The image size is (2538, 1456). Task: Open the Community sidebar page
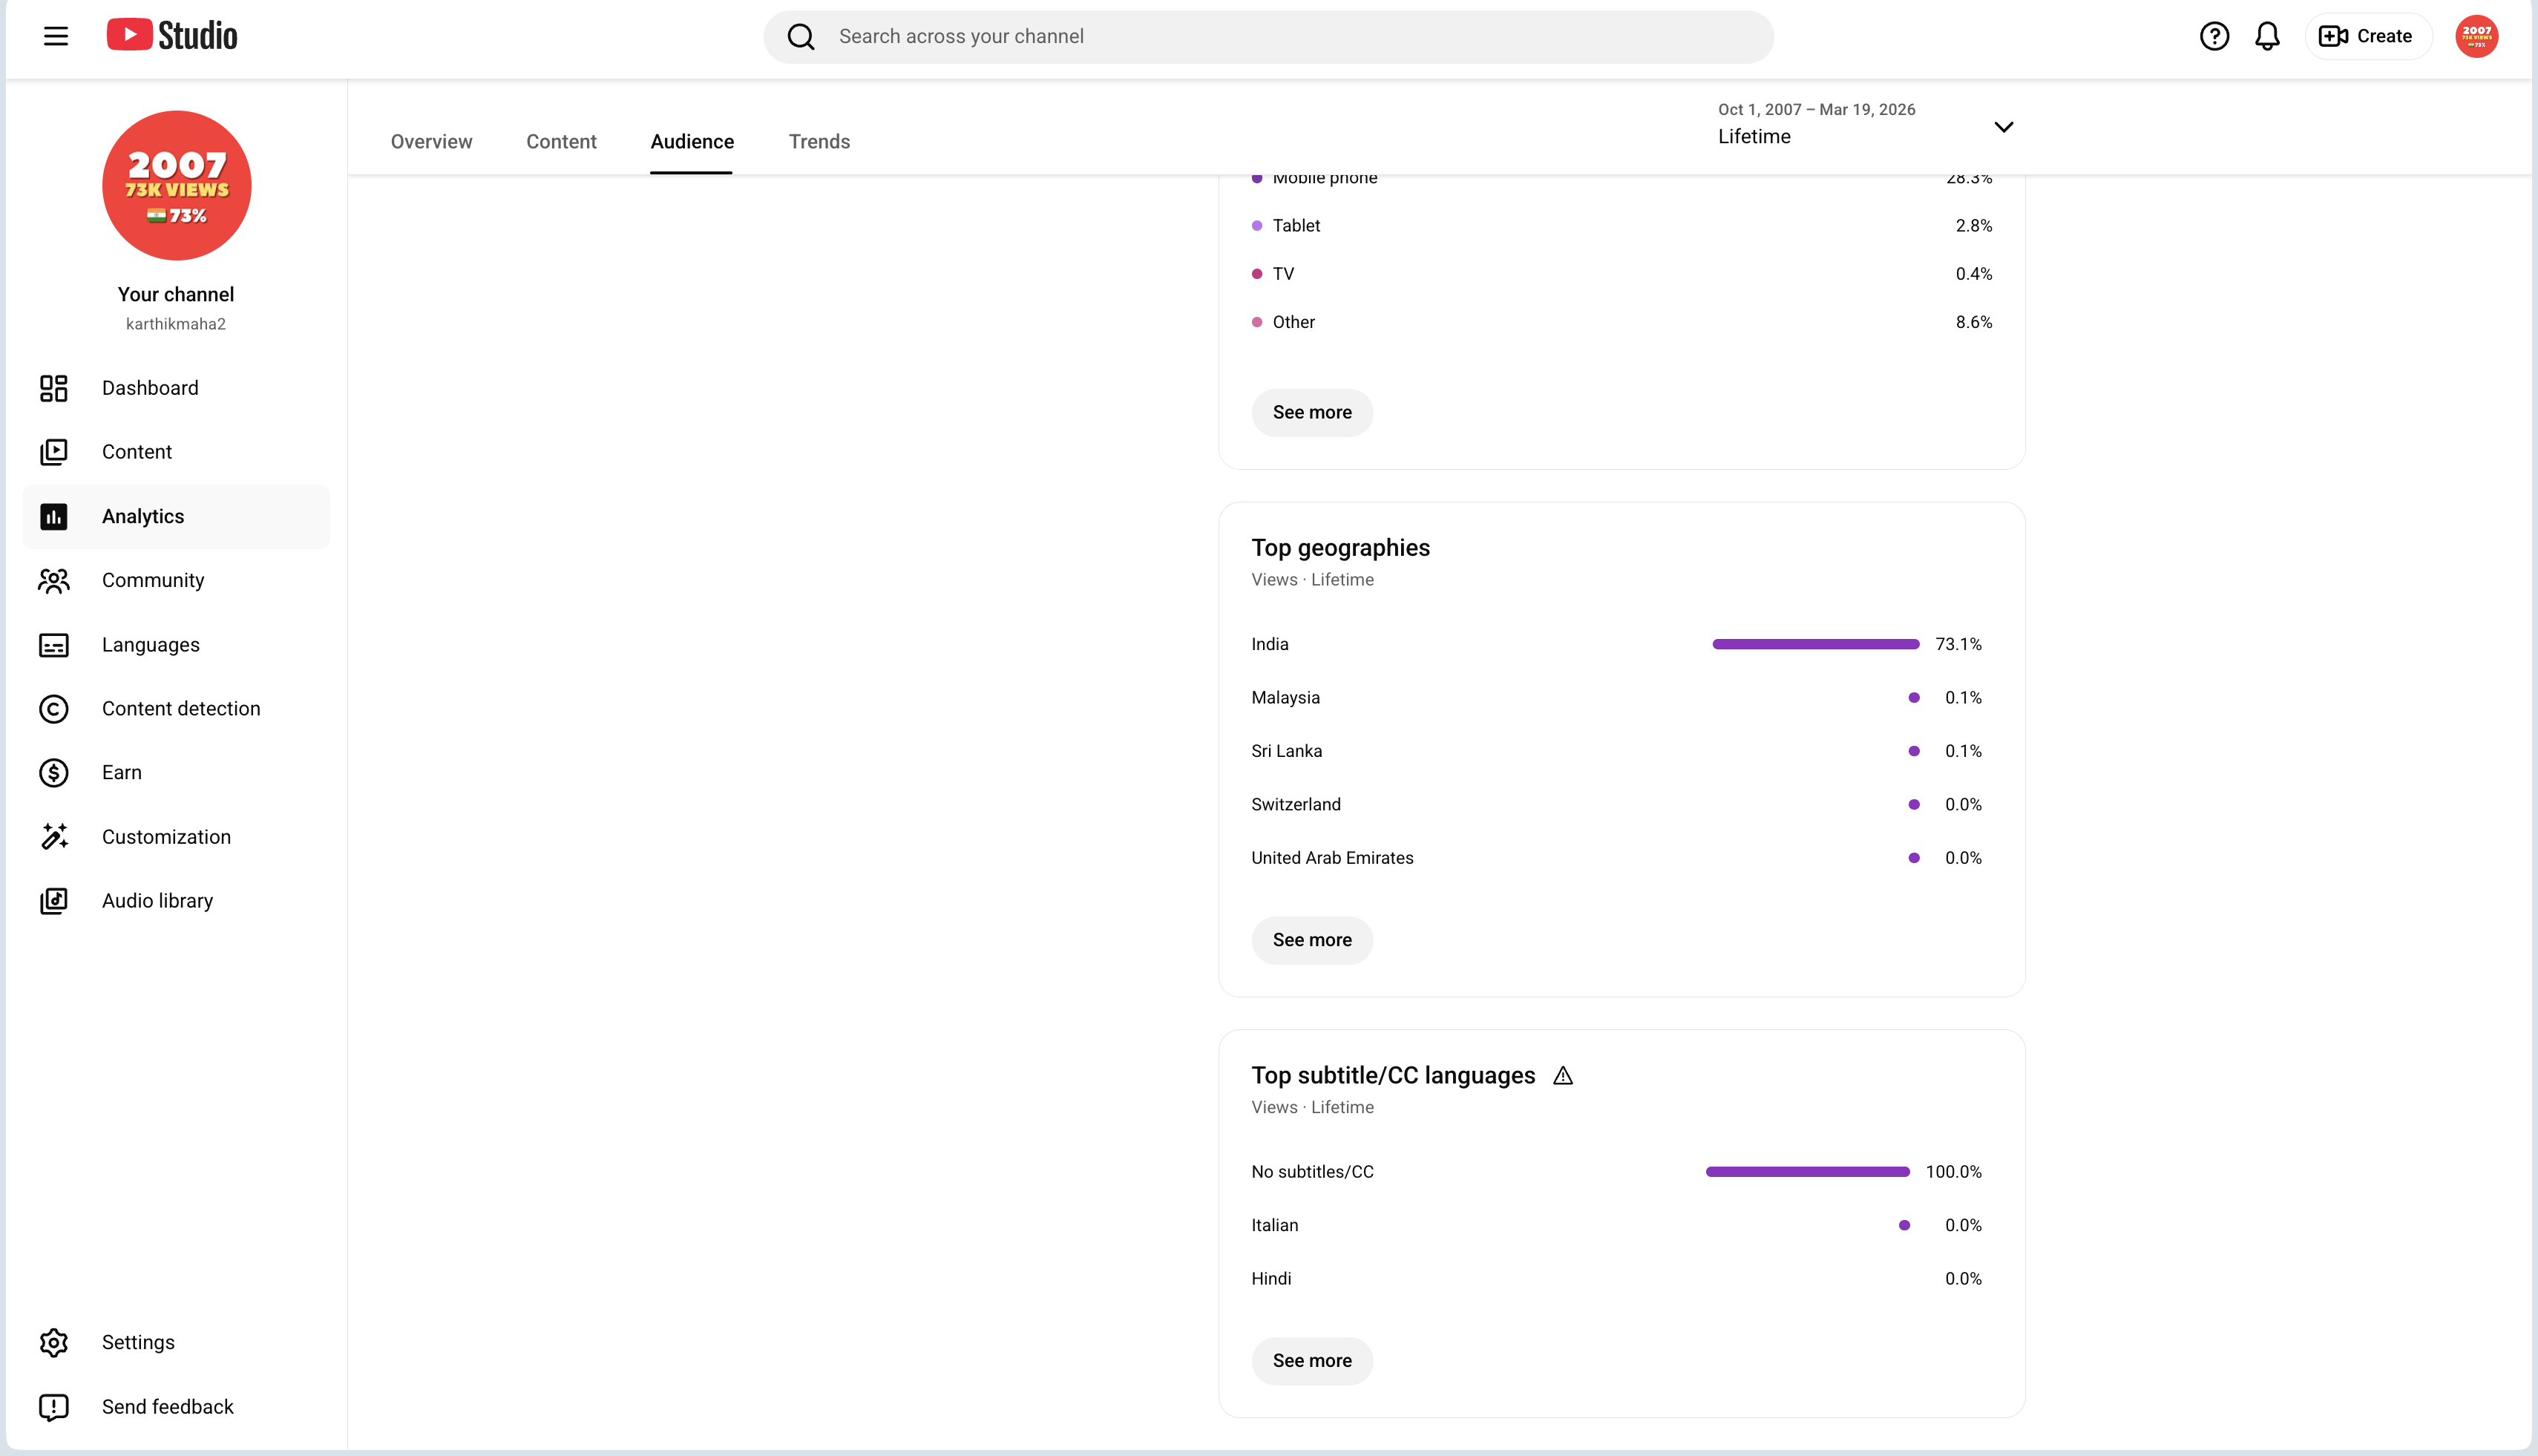176,580
